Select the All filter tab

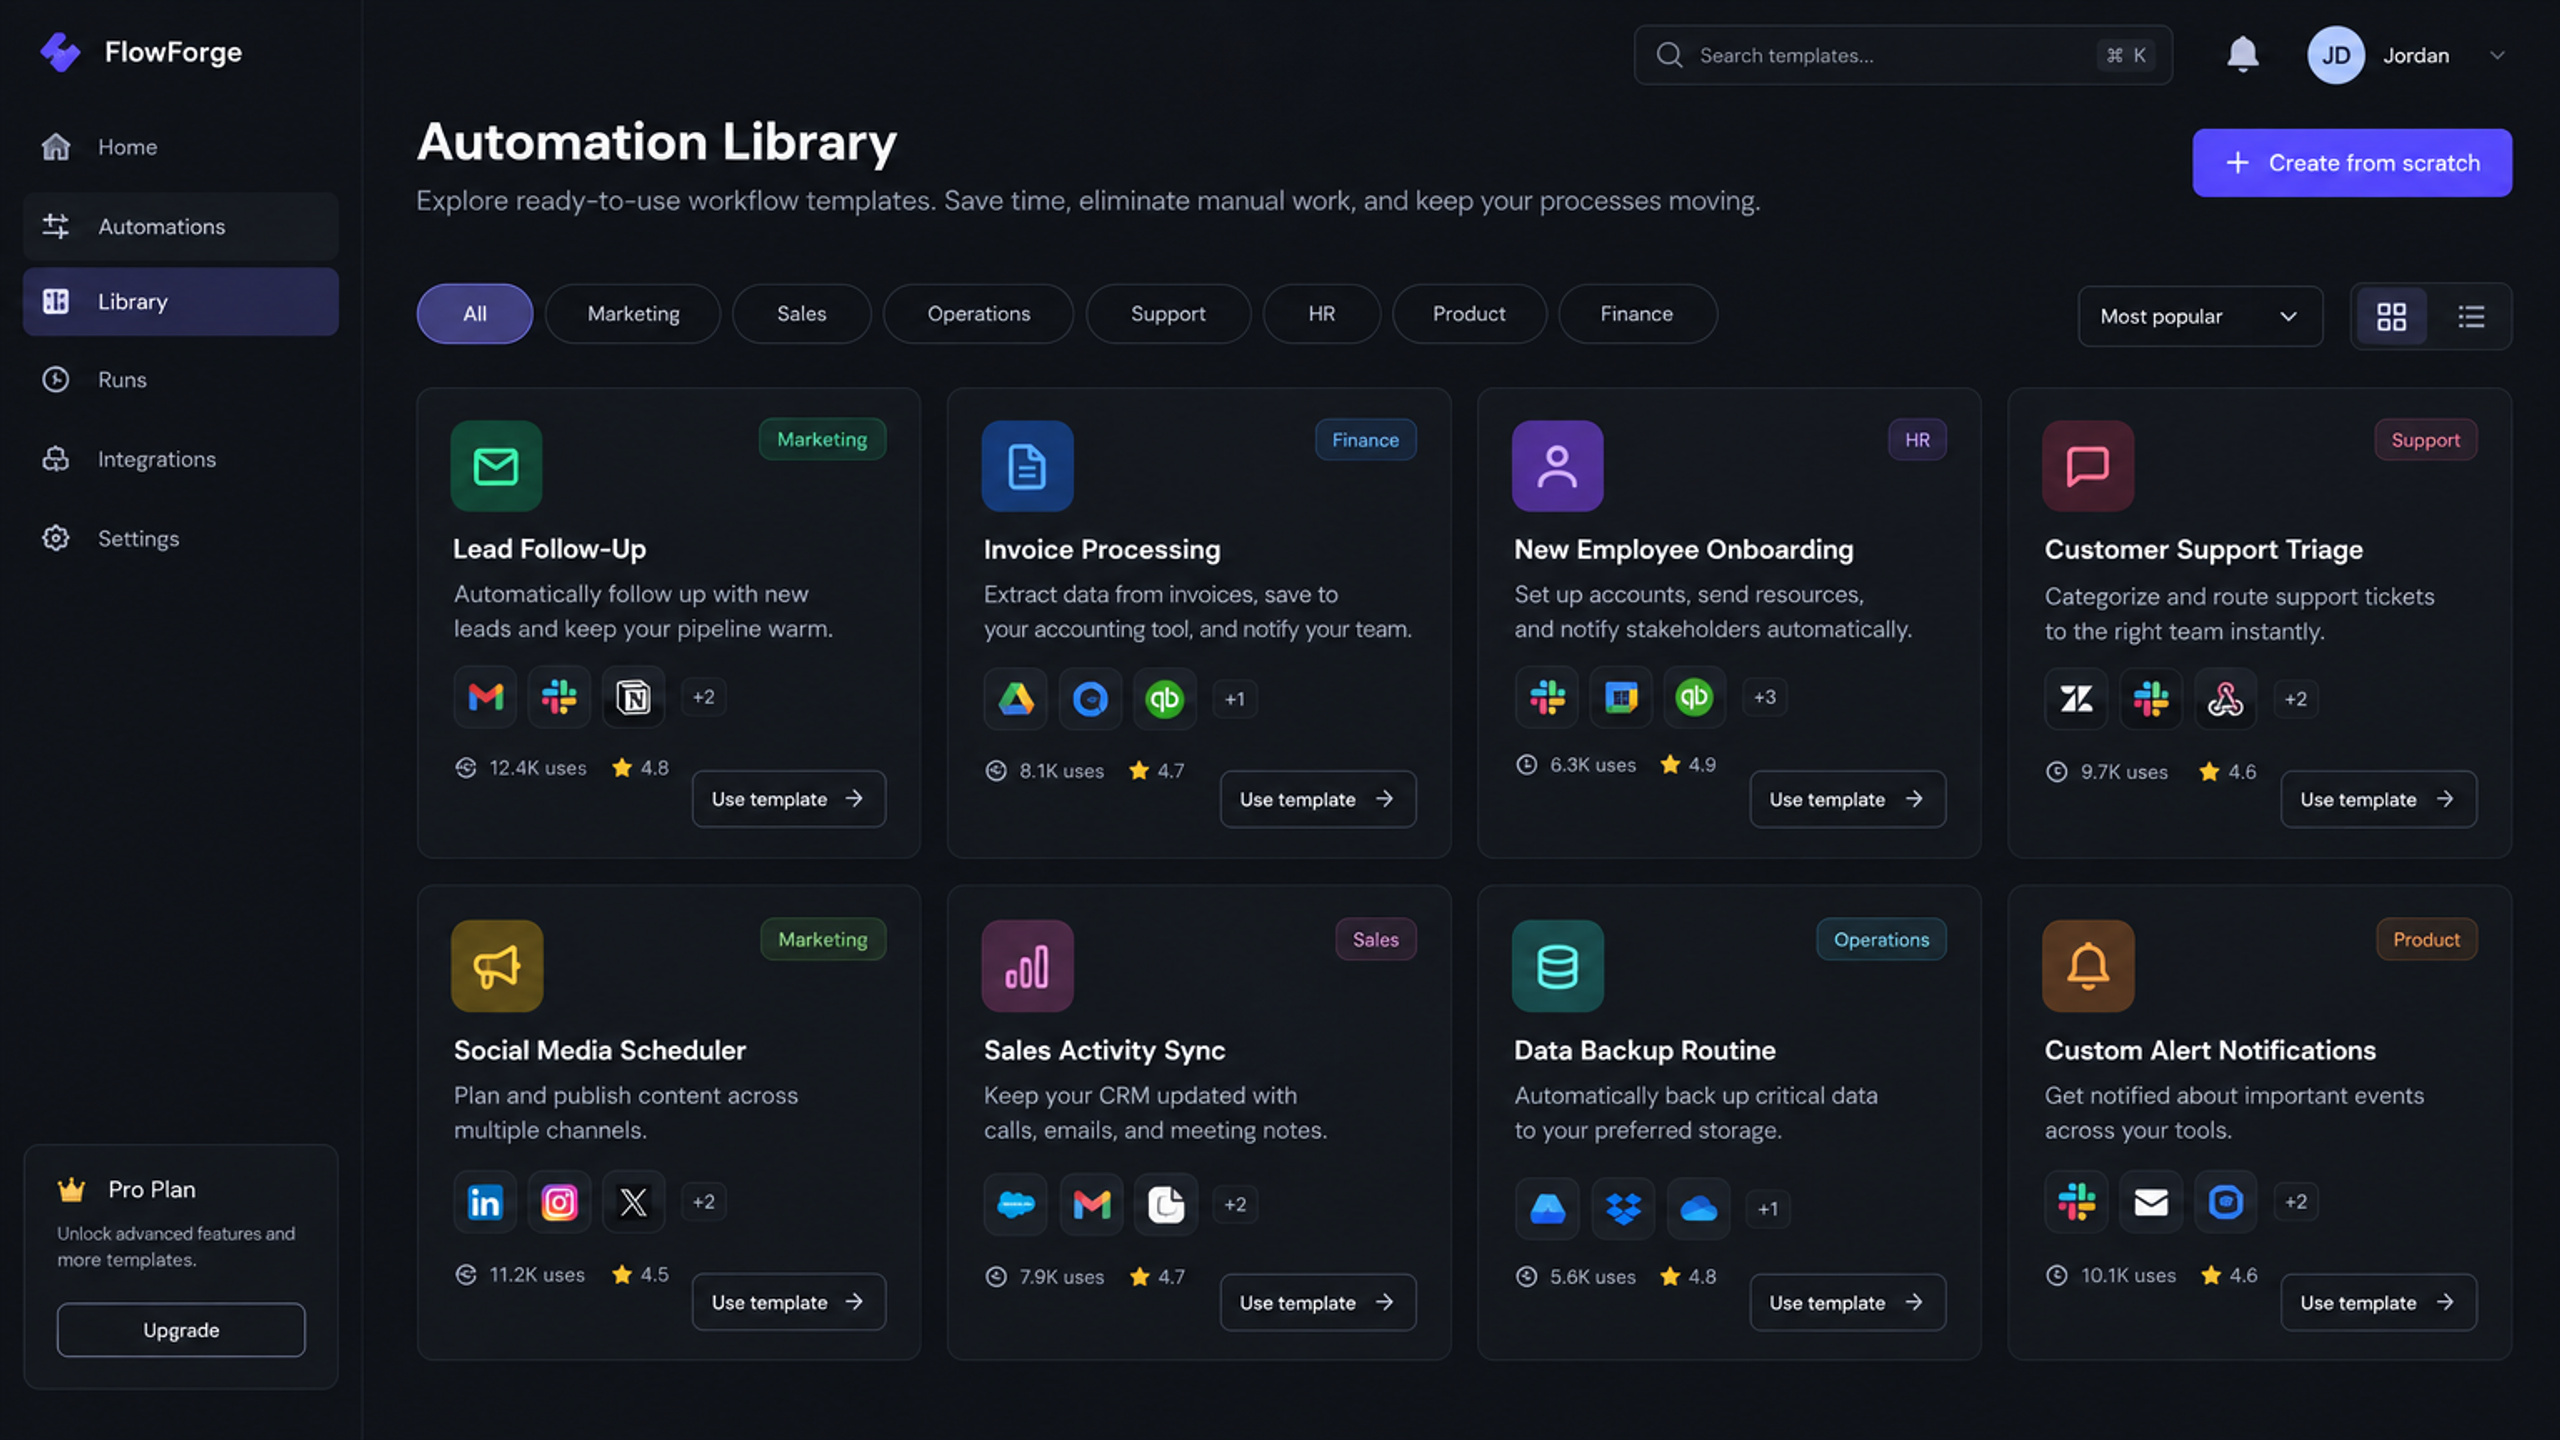click(475, 314)
